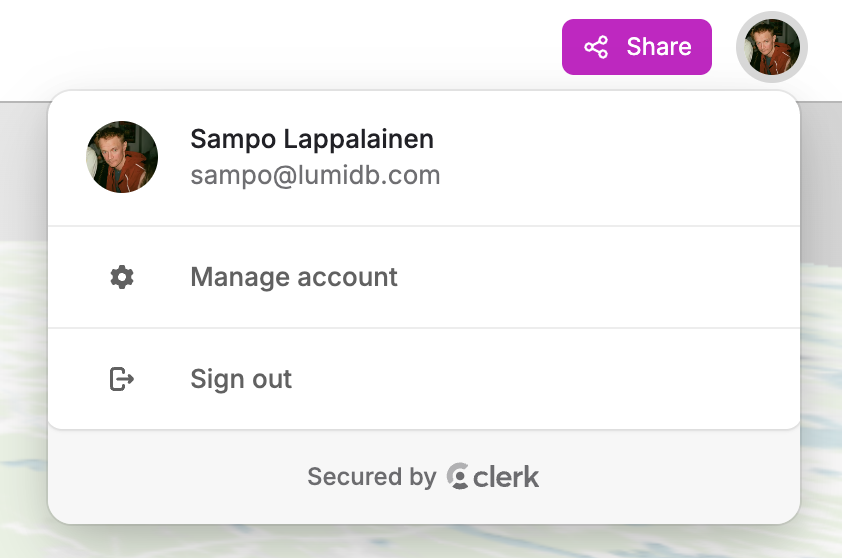Click the purple Share button
Screen dimensions: 842x558
[x=637, y=47]
